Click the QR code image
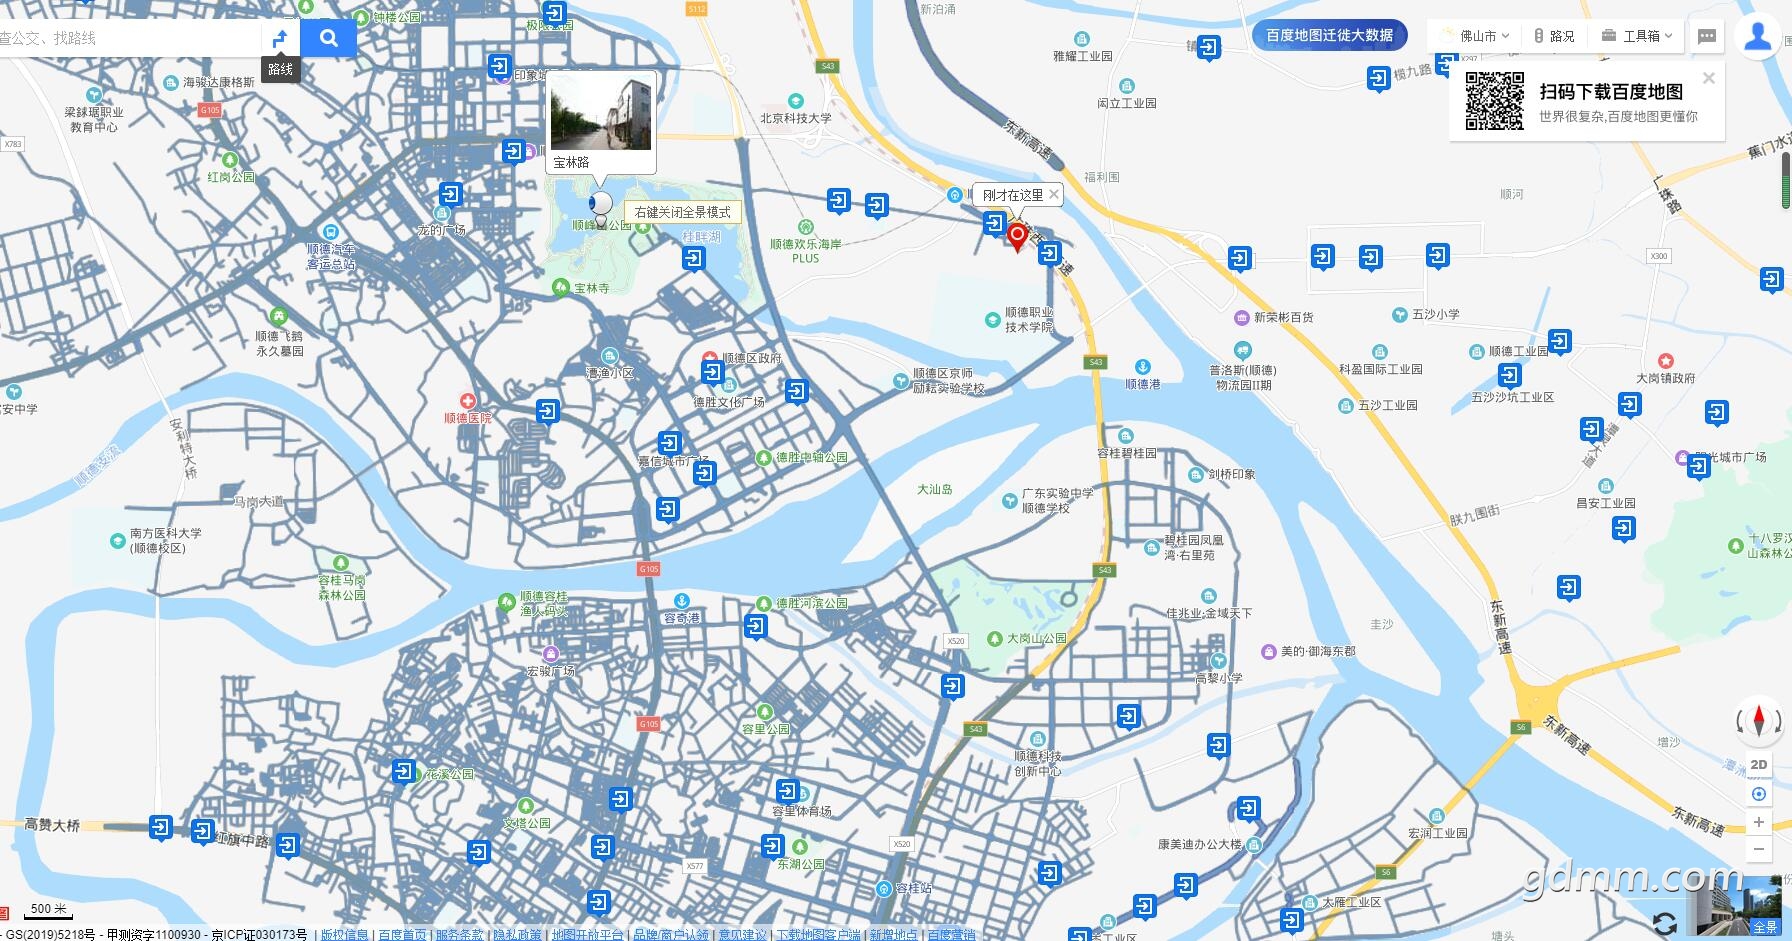 (x=1495, y=101)
